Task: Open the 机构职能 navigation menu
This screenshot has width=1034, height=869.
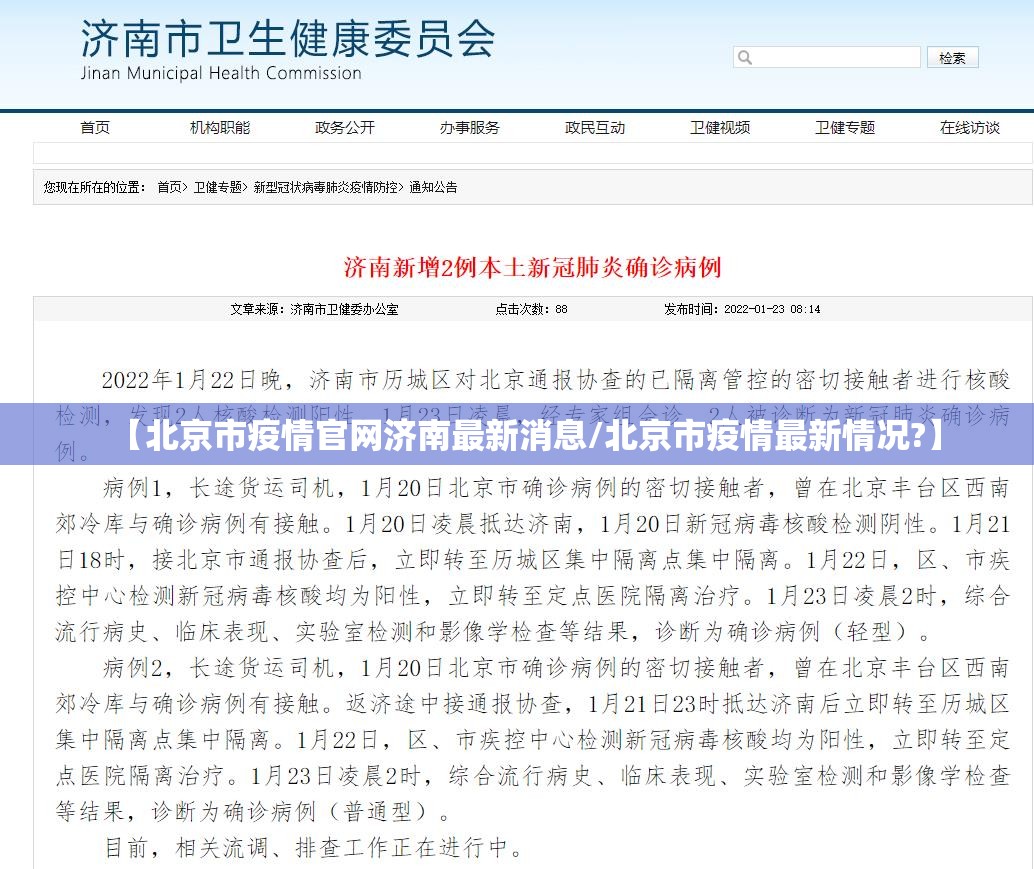Action: tap(220, 127)
